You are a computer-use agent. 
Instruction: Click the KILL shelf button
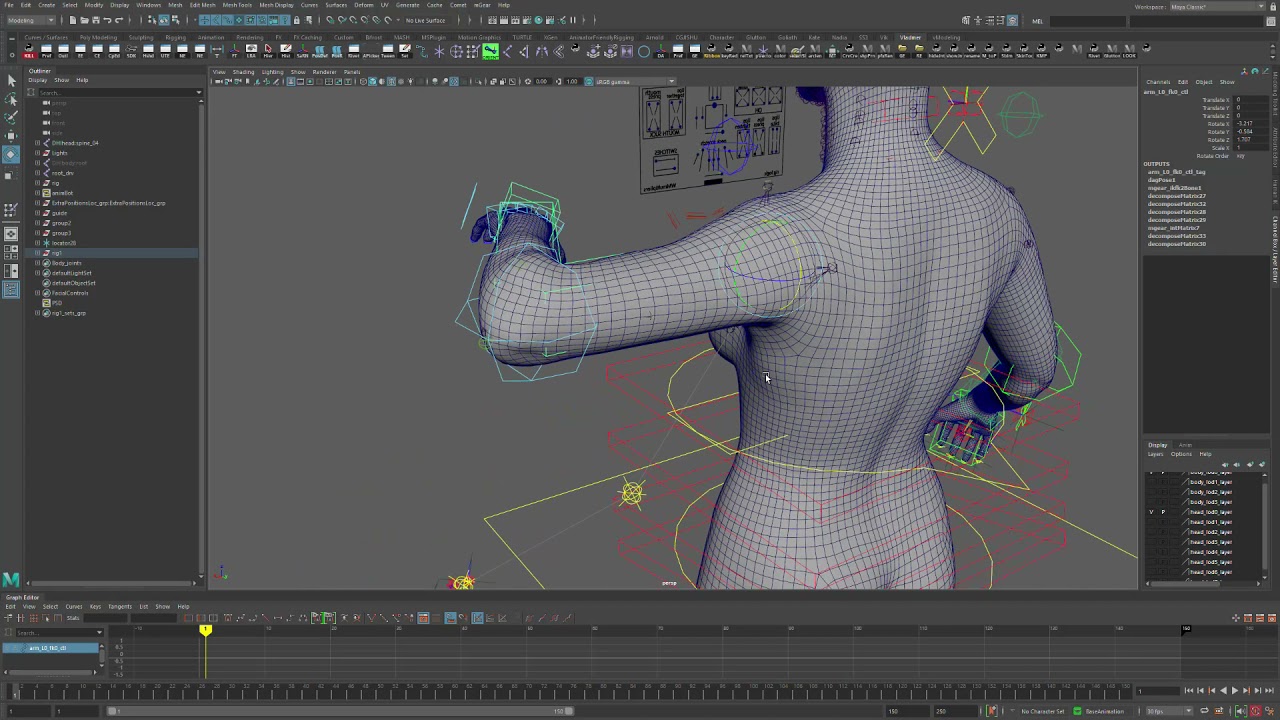pos(29,51)
